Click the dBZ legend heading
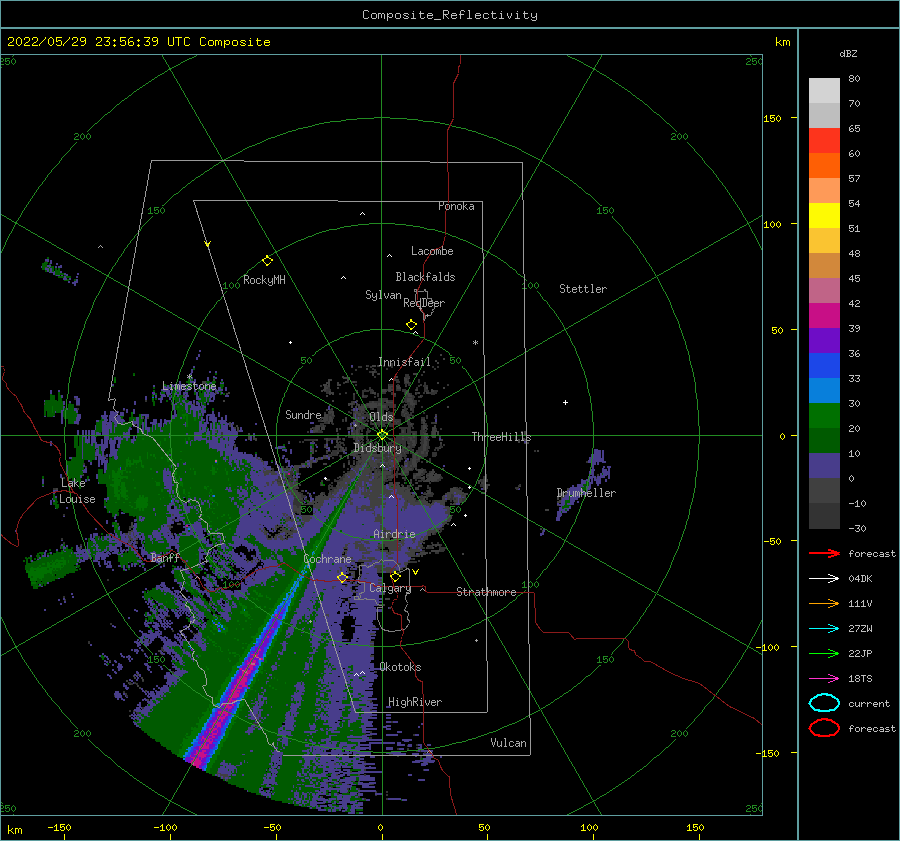Screen dimensions: 900x841 pyautogui.click(x=848, y=53)
